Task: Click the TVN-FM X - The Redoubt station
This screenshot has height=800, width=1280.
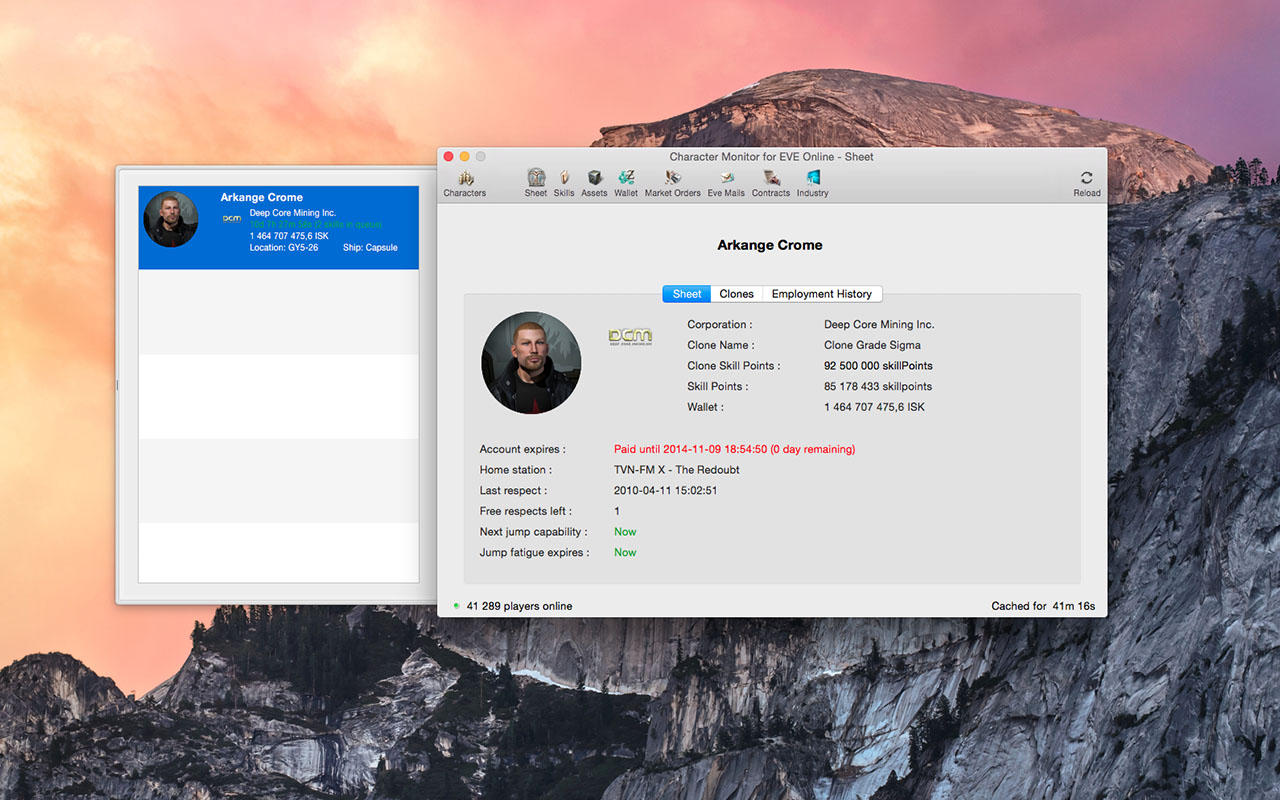Action: [677, 470]
